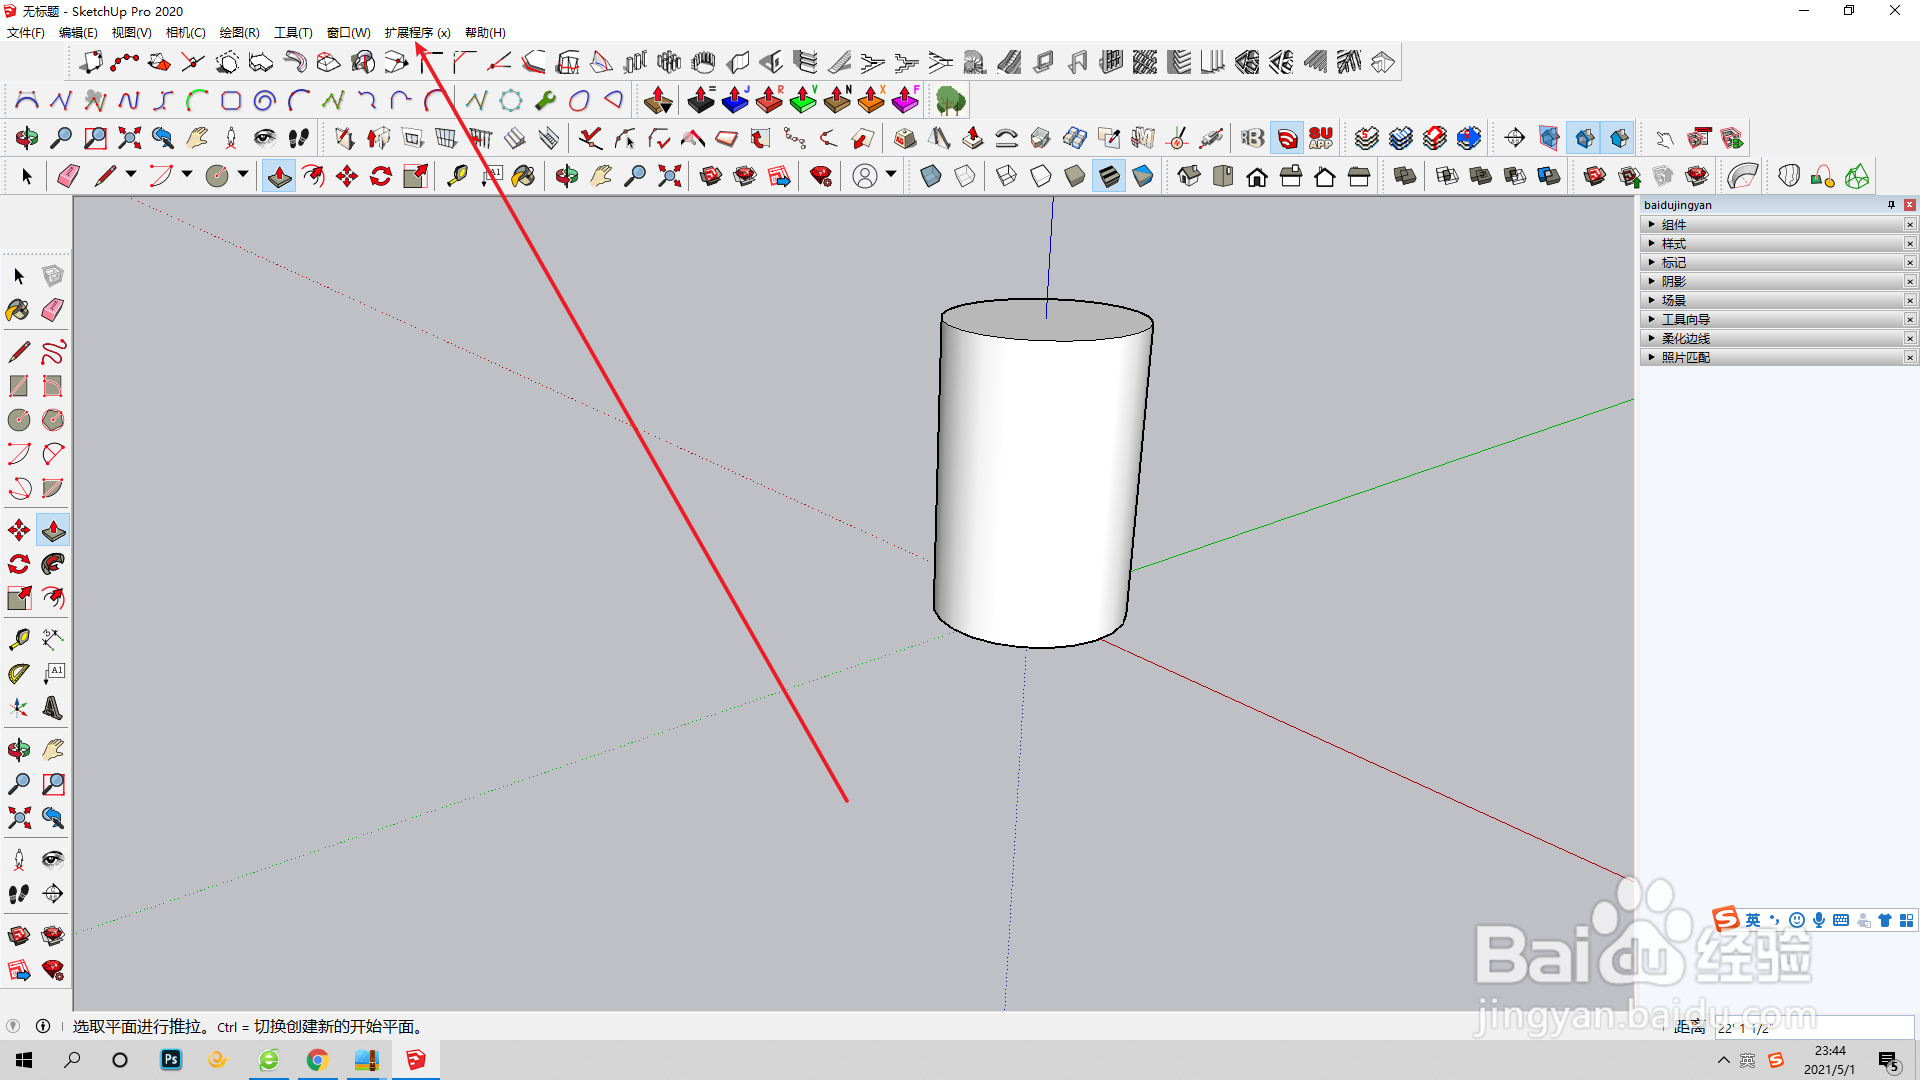Click the wrench icon in Bezier toolbar
Screen dimensions: 1920x1080
545,100
